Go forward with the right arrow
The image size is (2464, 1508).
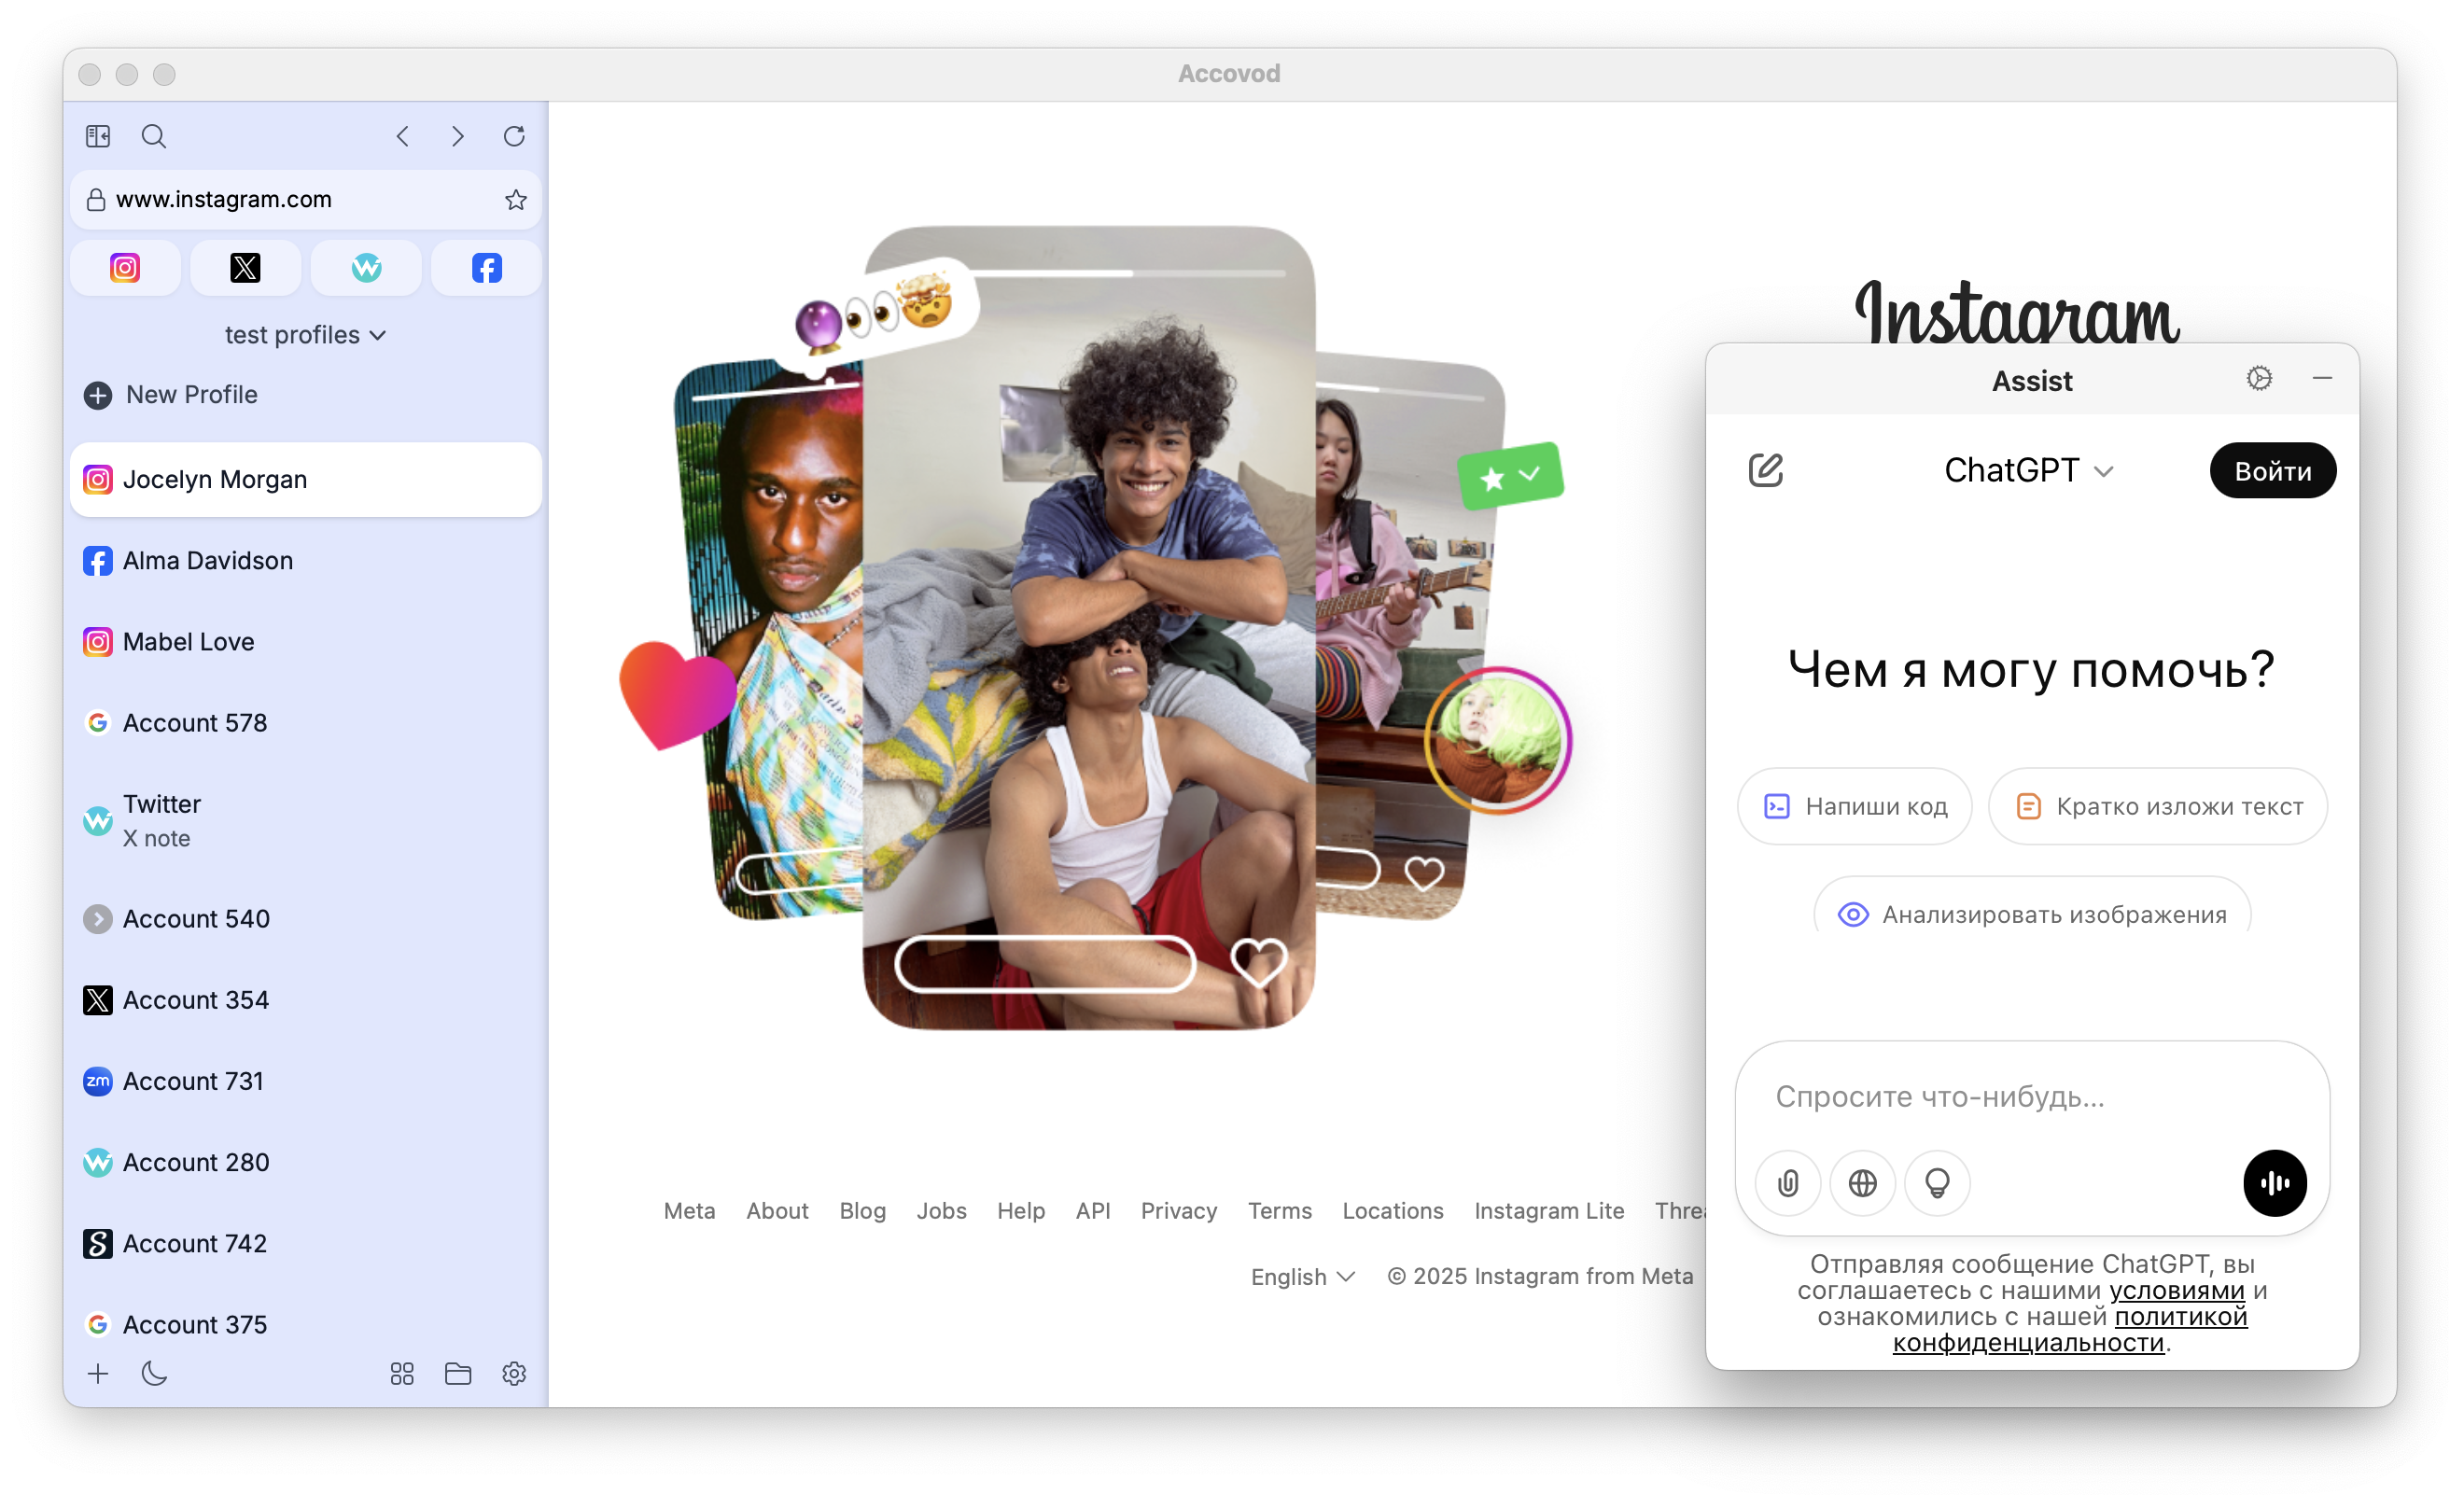point(458,136)
